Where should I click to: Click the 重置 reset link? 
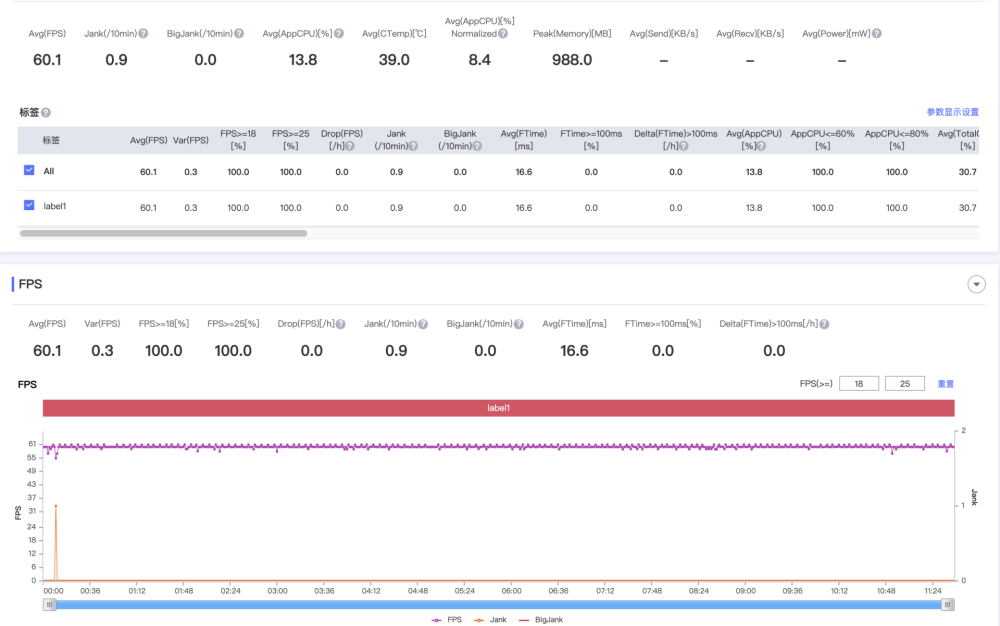(945, 384)
